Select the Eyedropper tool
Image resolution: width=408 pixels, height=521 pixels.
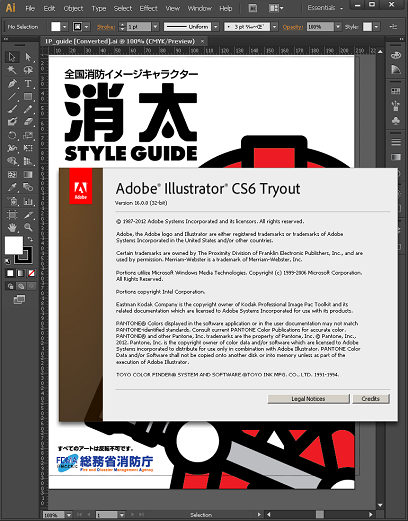pos(12,187)
